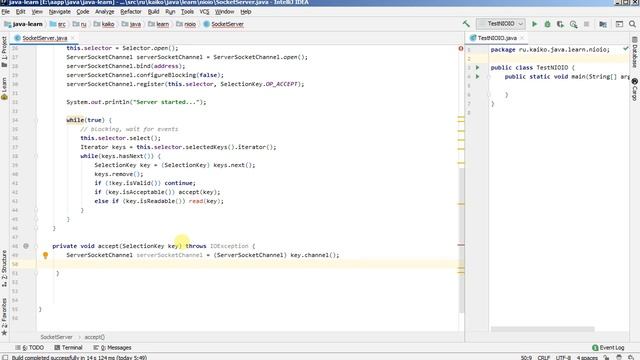640x360 pixels.
Task: Click run gutter arrow beside main method
Action: point(478,76)
